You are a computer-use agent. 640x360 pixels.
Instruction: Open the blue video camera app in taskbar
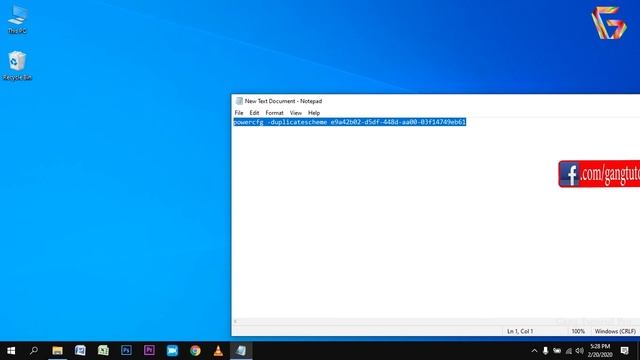tap(172, 351)
